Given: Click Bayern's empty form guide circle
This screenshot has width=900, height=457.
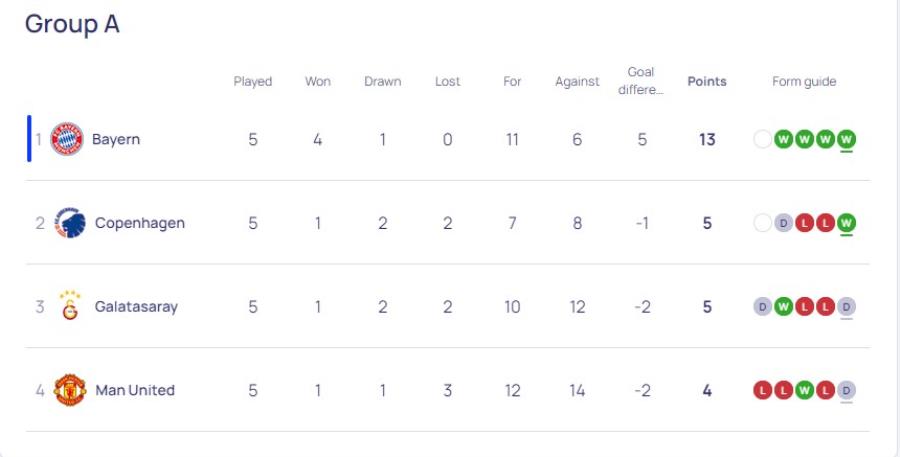Looking at the screenshot, I should pos(762,140).
